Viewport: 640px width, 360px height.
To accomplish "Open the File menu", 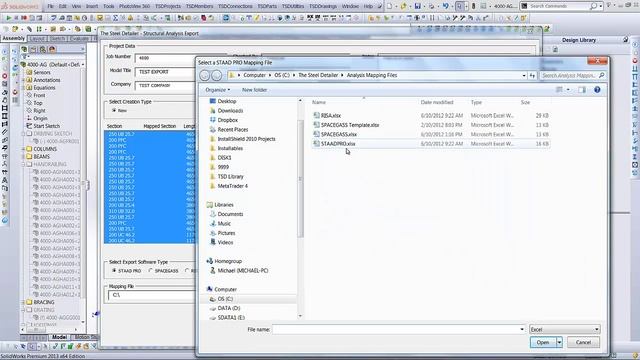I will click(50, 6).
